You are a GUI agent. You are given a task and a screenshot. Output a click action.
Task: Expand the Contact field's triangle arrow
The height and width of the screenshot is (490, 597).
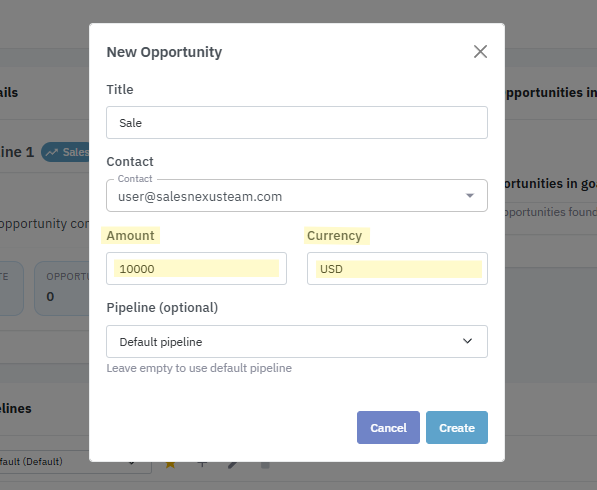[470, 195]
